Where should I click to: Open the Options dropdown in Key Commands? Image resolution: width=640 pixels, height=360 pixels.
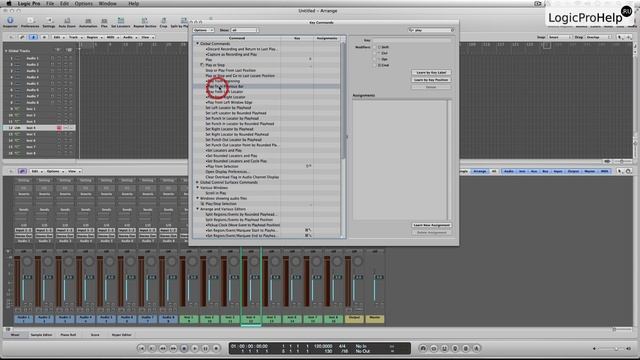coord(203,30)
